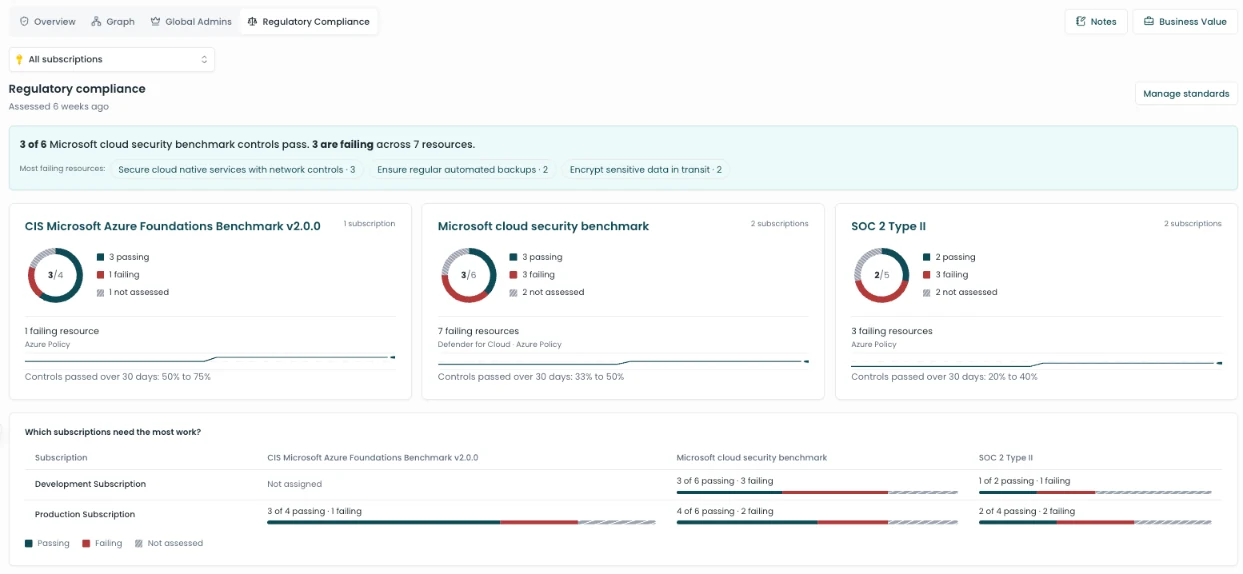
Task: Click '2 subscriptions' label on SOC 2 card
Action: coord(1192,224)
